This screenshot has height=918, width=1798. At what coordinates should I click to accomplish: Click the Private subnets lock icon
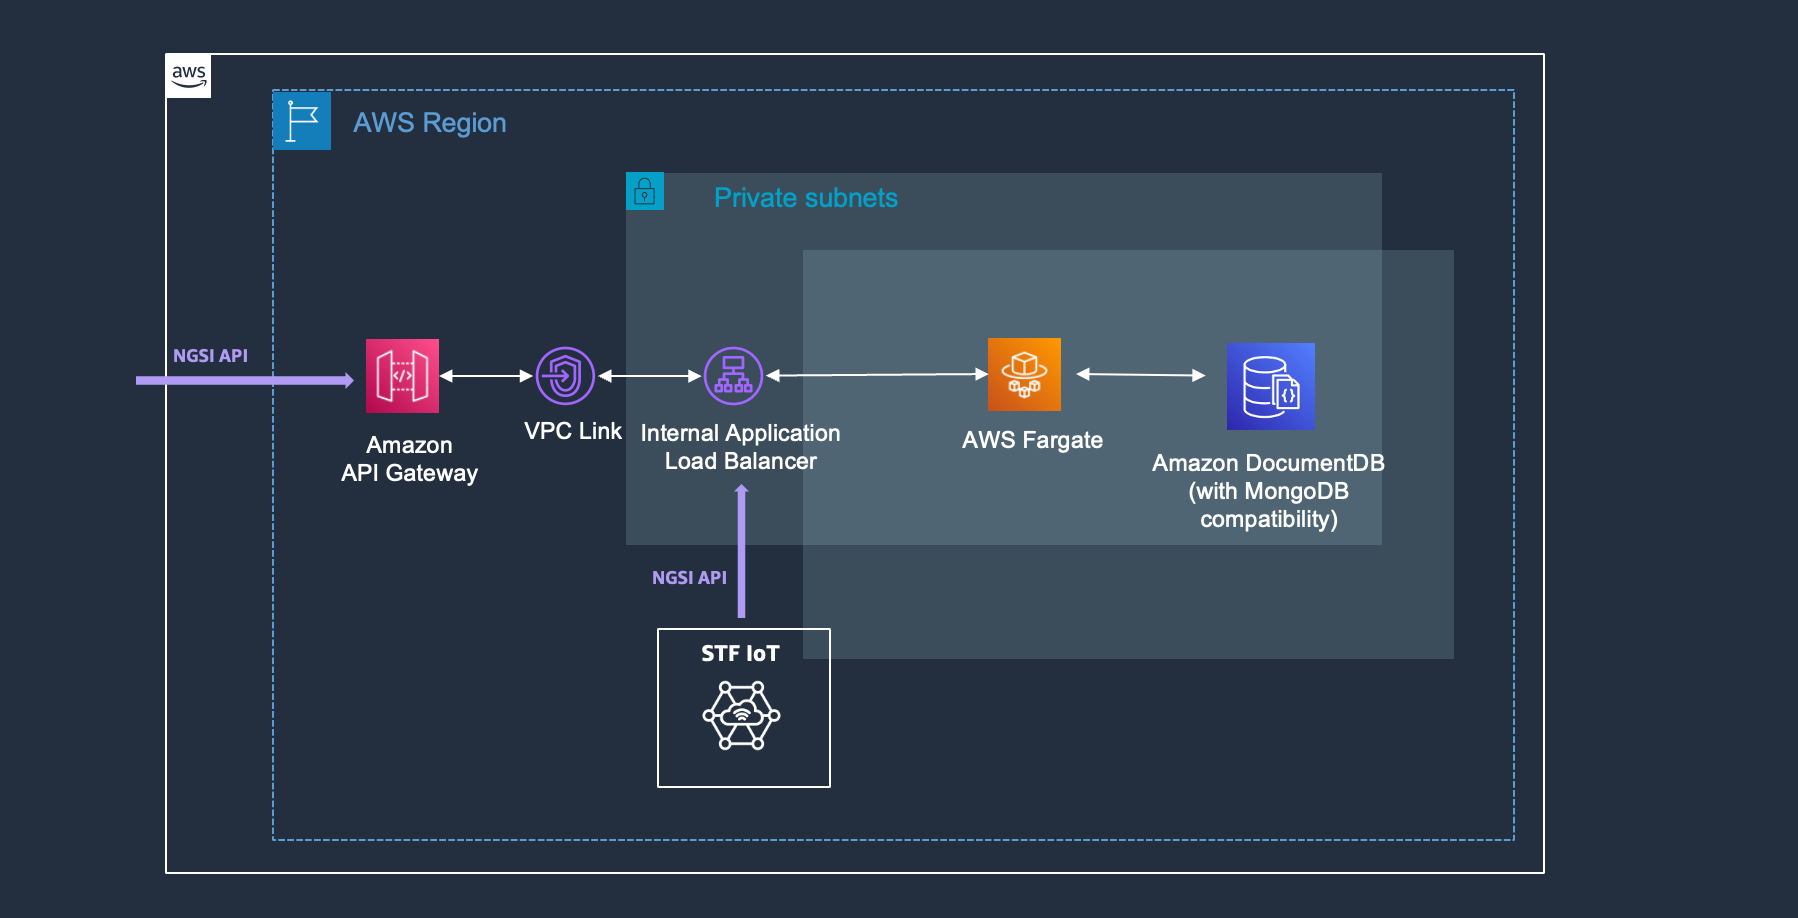tap(645, 191)
